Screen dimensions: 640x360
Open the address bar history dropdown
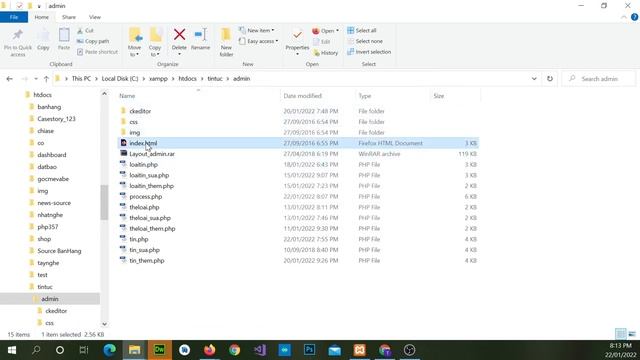pos(534,79)
